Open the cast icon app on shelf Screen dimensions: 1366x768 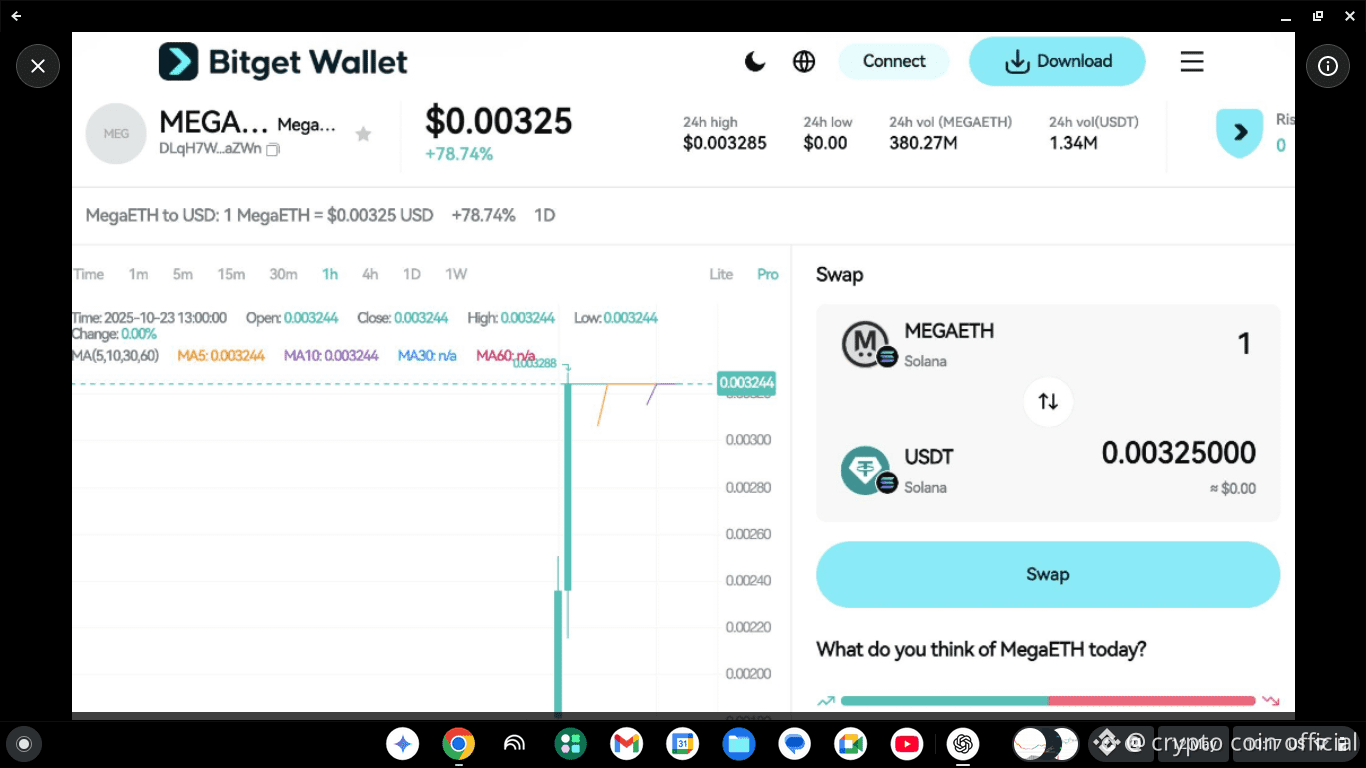(514, 743)
